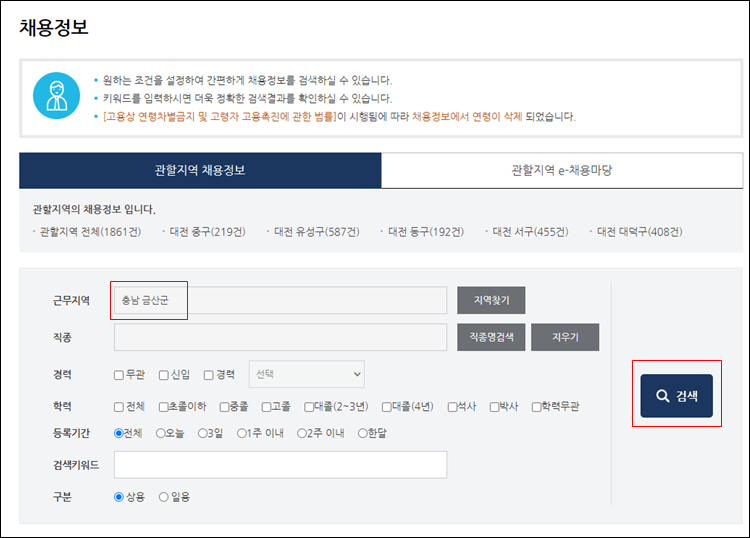Image resolution: width=750 pixels, height=538 pixels.
Task: Open 대전 대덕구(408건) link
Action: pos(640,232)
